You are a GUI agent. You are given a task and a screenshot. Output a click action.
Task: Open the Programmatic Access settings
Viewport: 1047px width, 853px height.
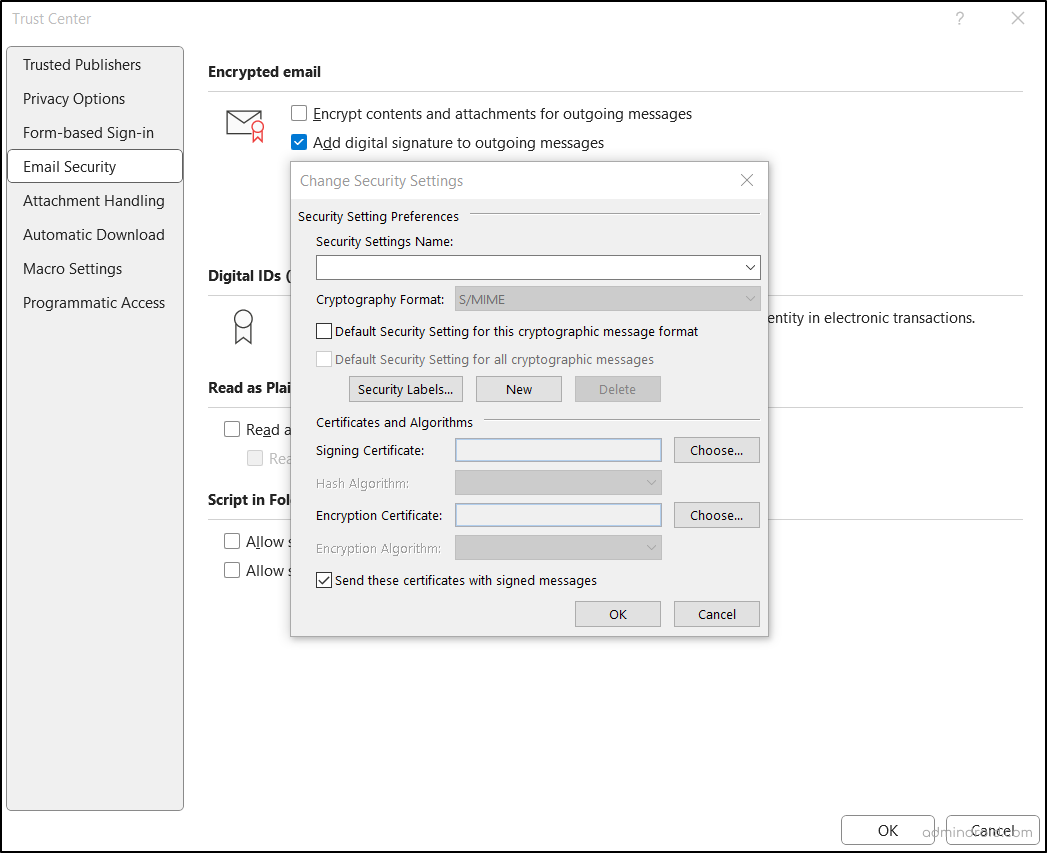(x=93, y=302)
